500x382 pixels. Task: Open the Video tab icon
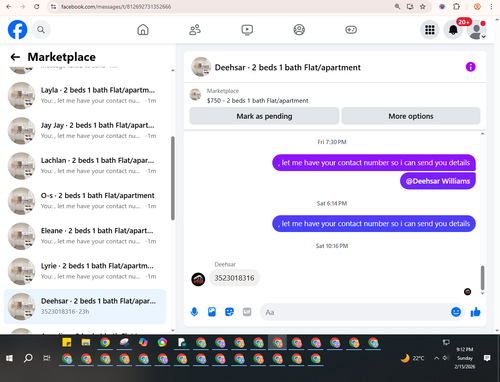tap(247, 30)
